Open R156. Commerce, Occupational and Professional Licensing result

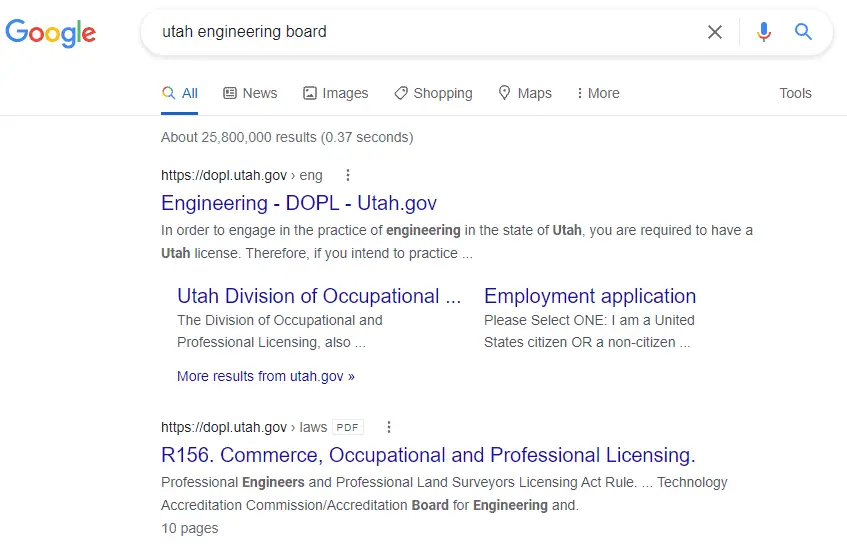tap(428, 455)
